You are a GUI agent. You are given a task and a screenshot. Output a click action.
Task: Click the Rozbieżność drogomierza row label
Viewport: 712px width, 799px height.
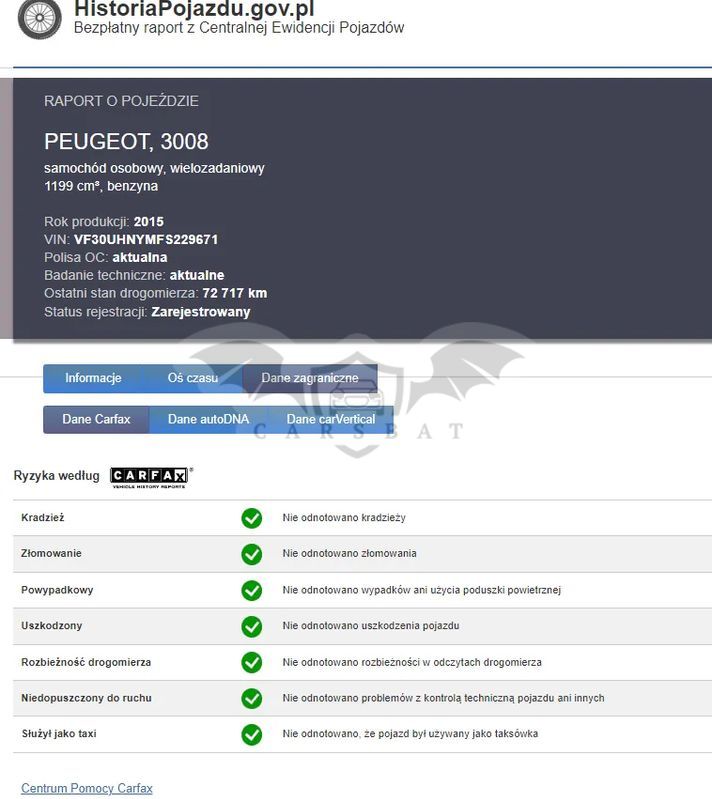coord(86,662)
